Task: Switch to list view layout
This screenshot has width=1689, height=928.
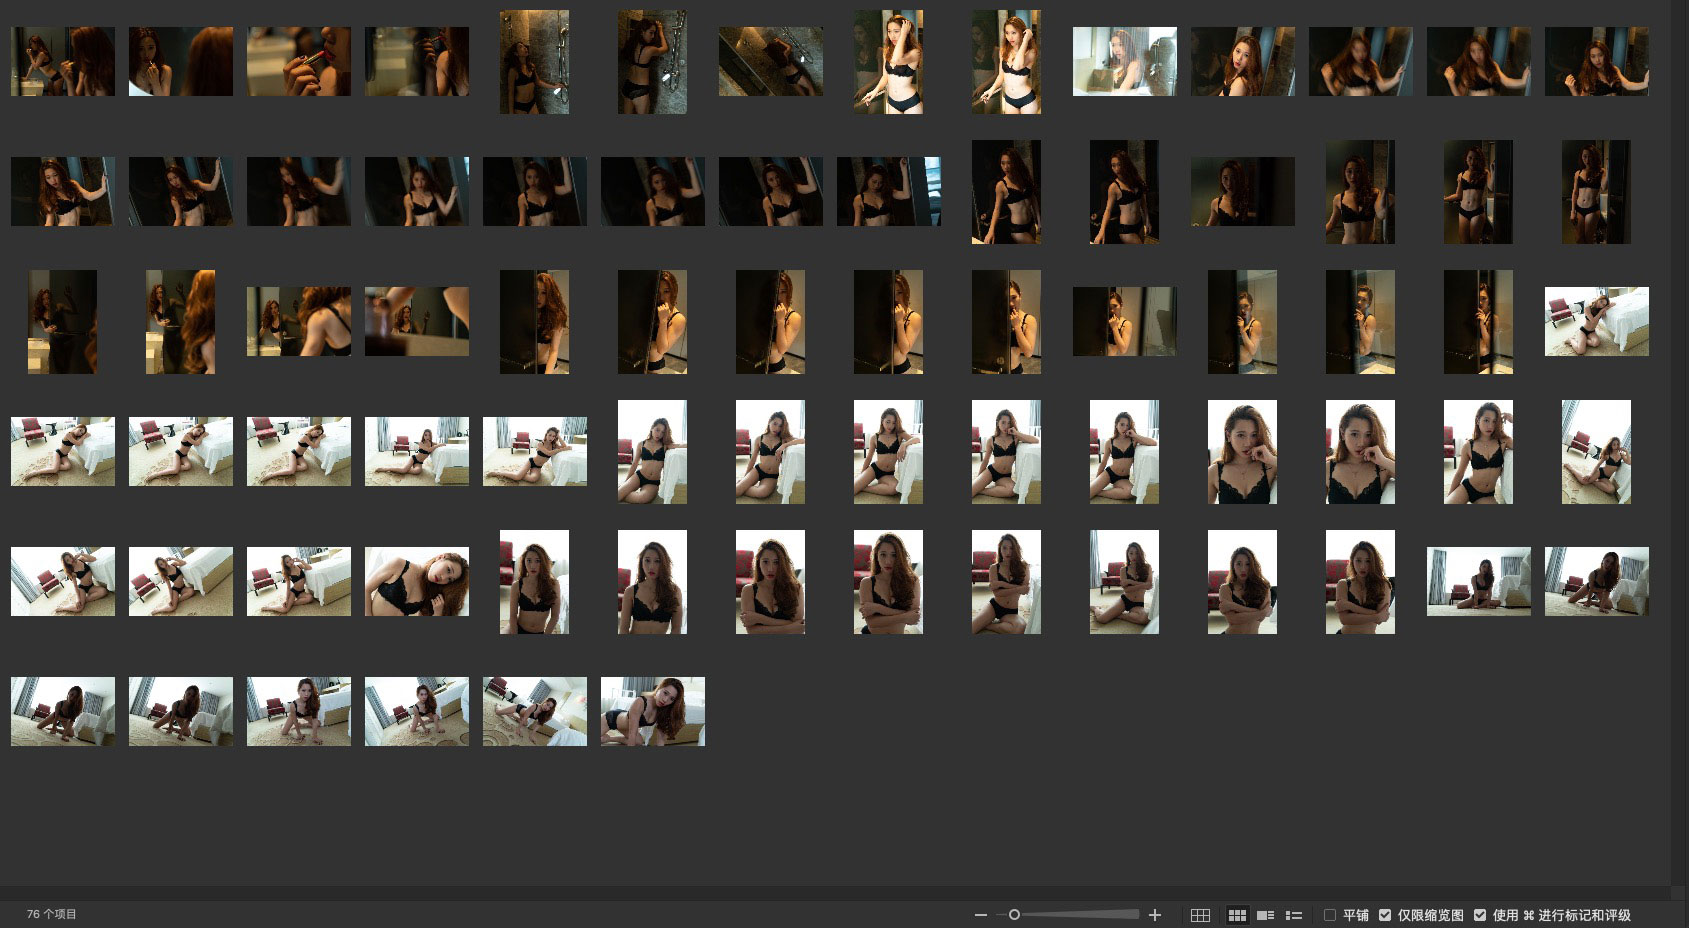Action: (1293, 915)
